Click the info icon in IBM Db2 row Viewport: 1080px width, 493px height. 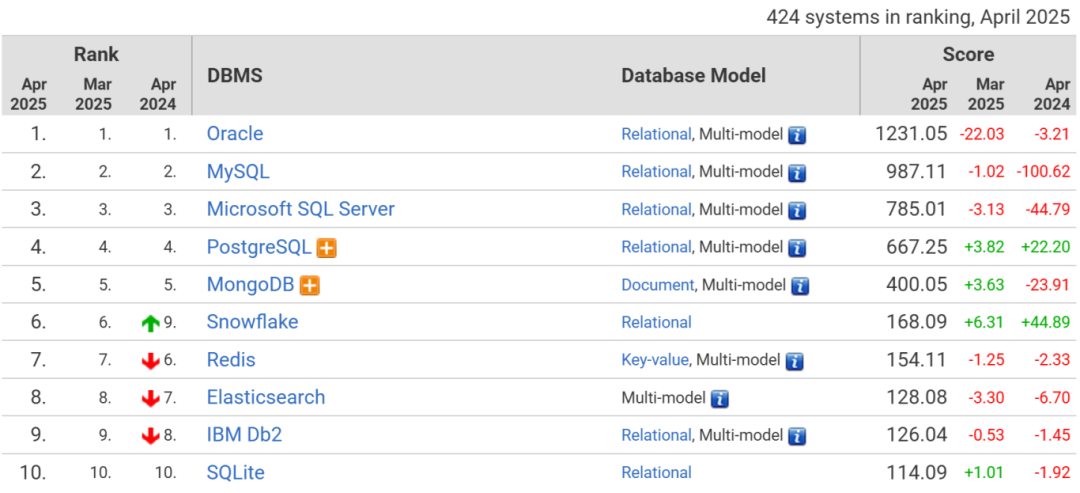pyautogui.click(x=797, y=436)
